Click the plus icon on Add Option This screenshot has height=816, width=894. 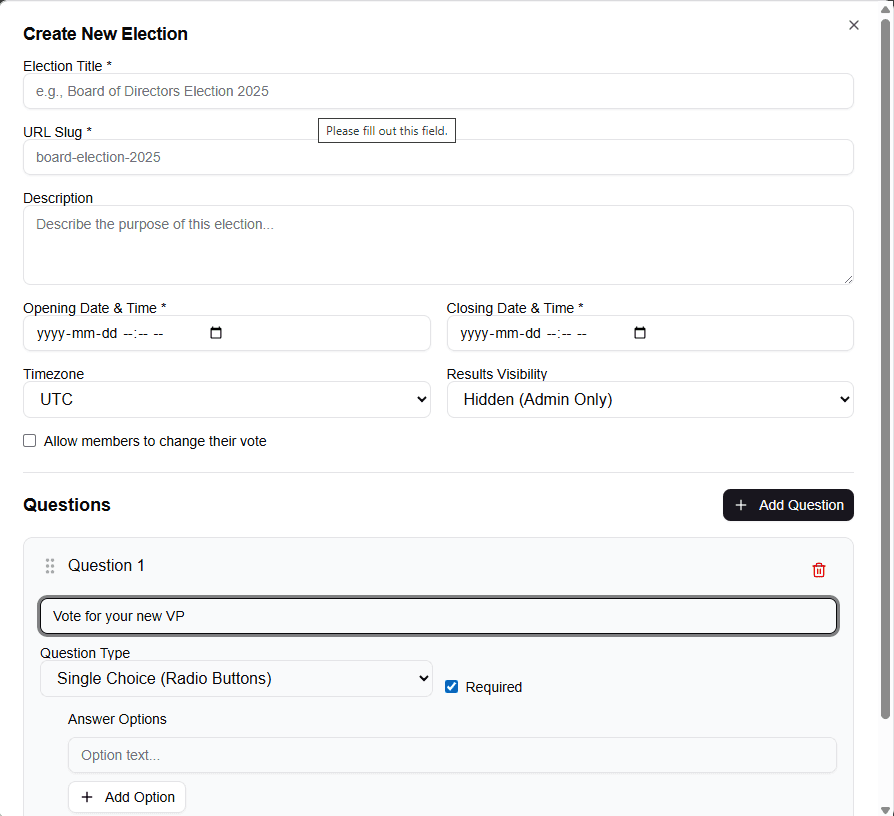(x=88, y=797)
